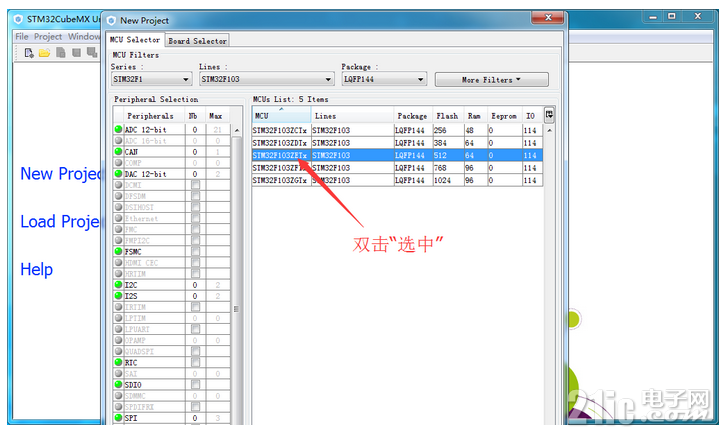
Task: Click the grey status dot for COMP
Action: coord(118,162)
